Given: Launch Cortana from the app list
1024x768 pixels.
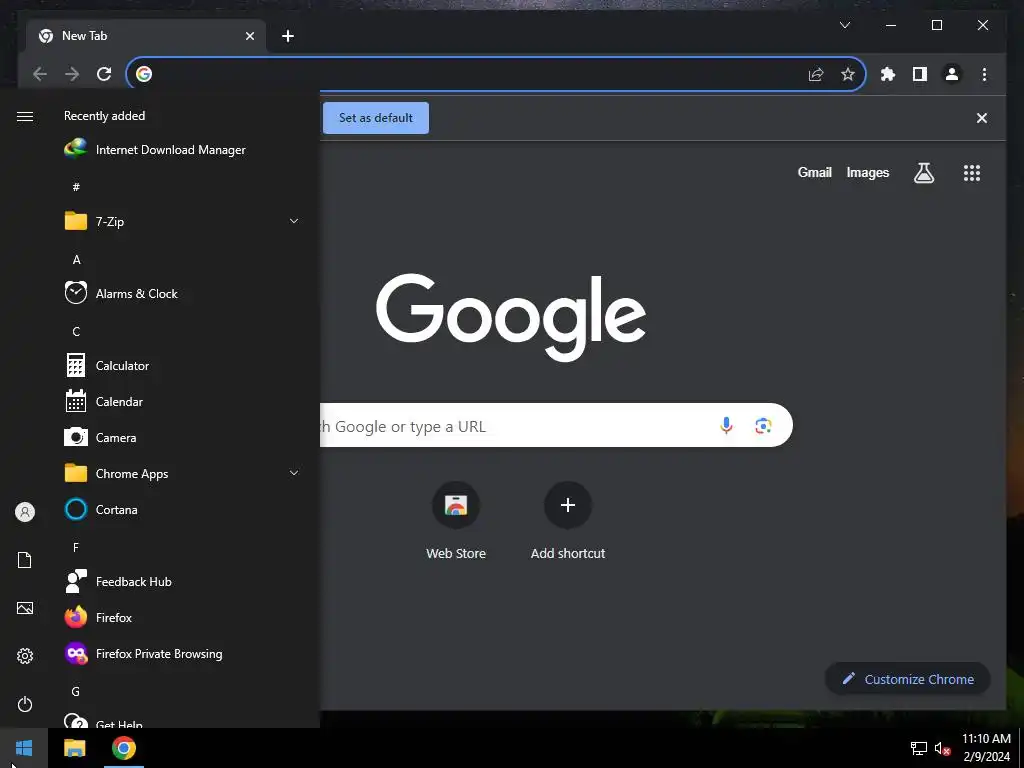Looking at the screenshot, I should pos(183,509).
